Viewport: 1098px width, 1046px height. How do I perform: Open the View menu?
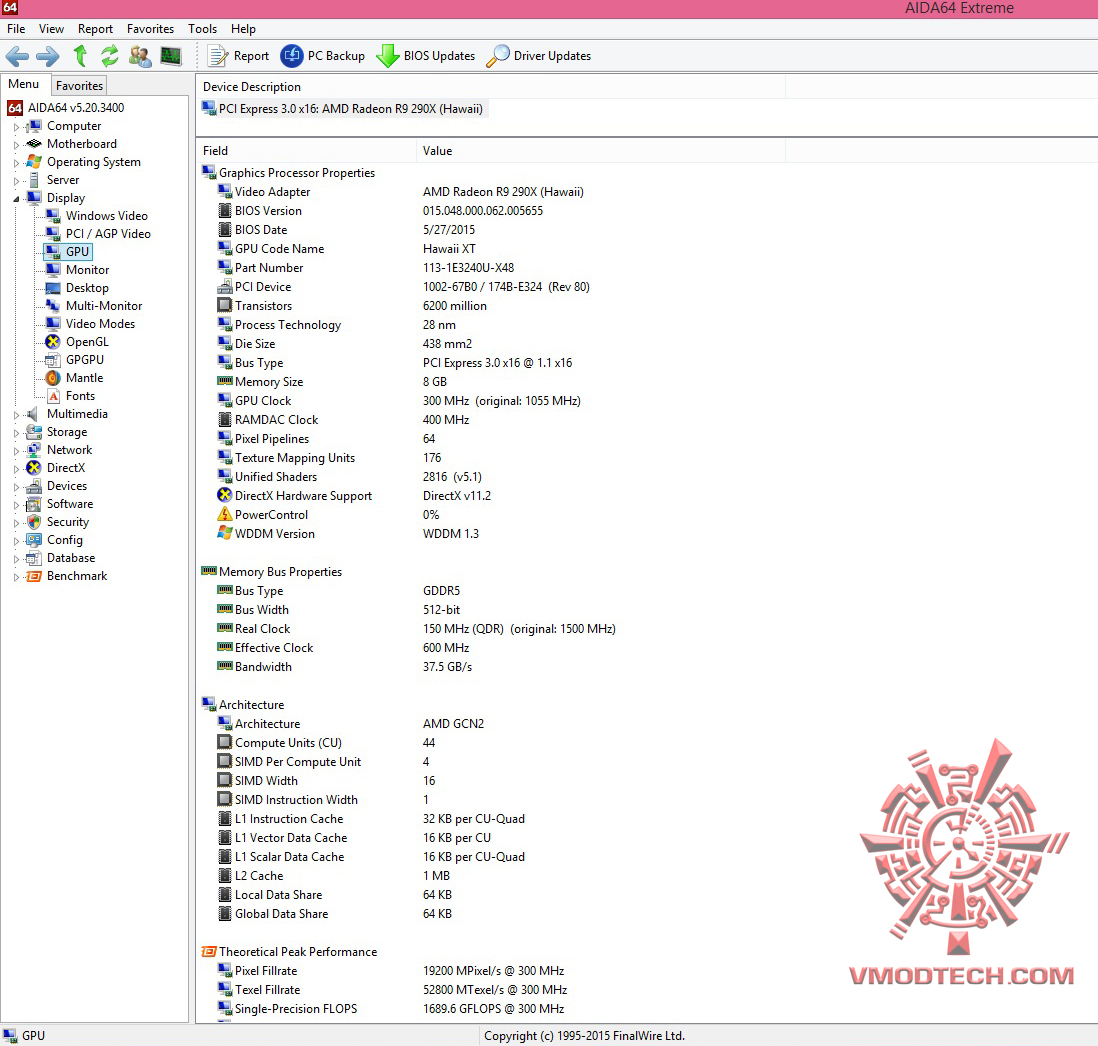click(51, 29)
